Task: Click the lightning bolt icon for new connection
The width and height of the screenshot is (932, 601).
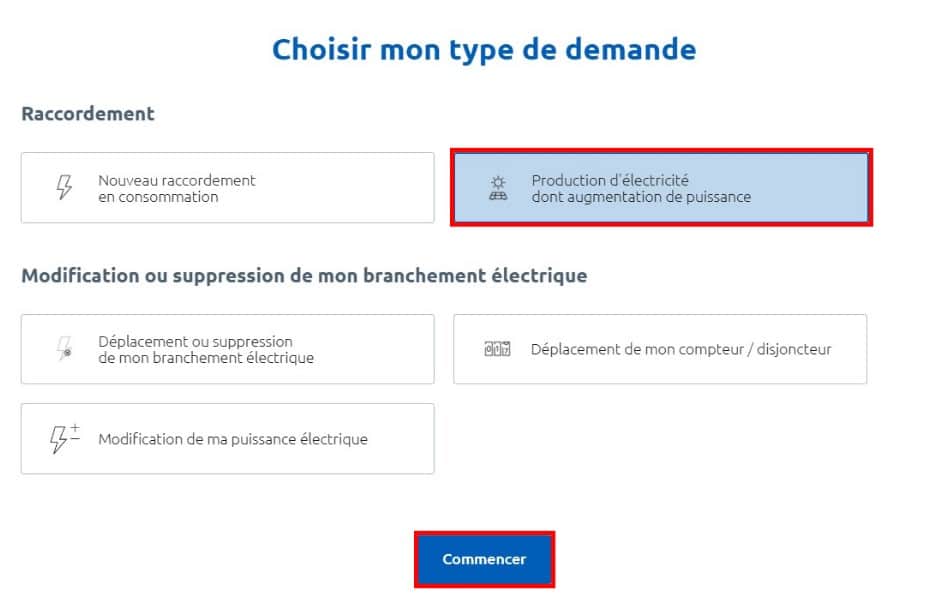Action: (x=64, y=187)
